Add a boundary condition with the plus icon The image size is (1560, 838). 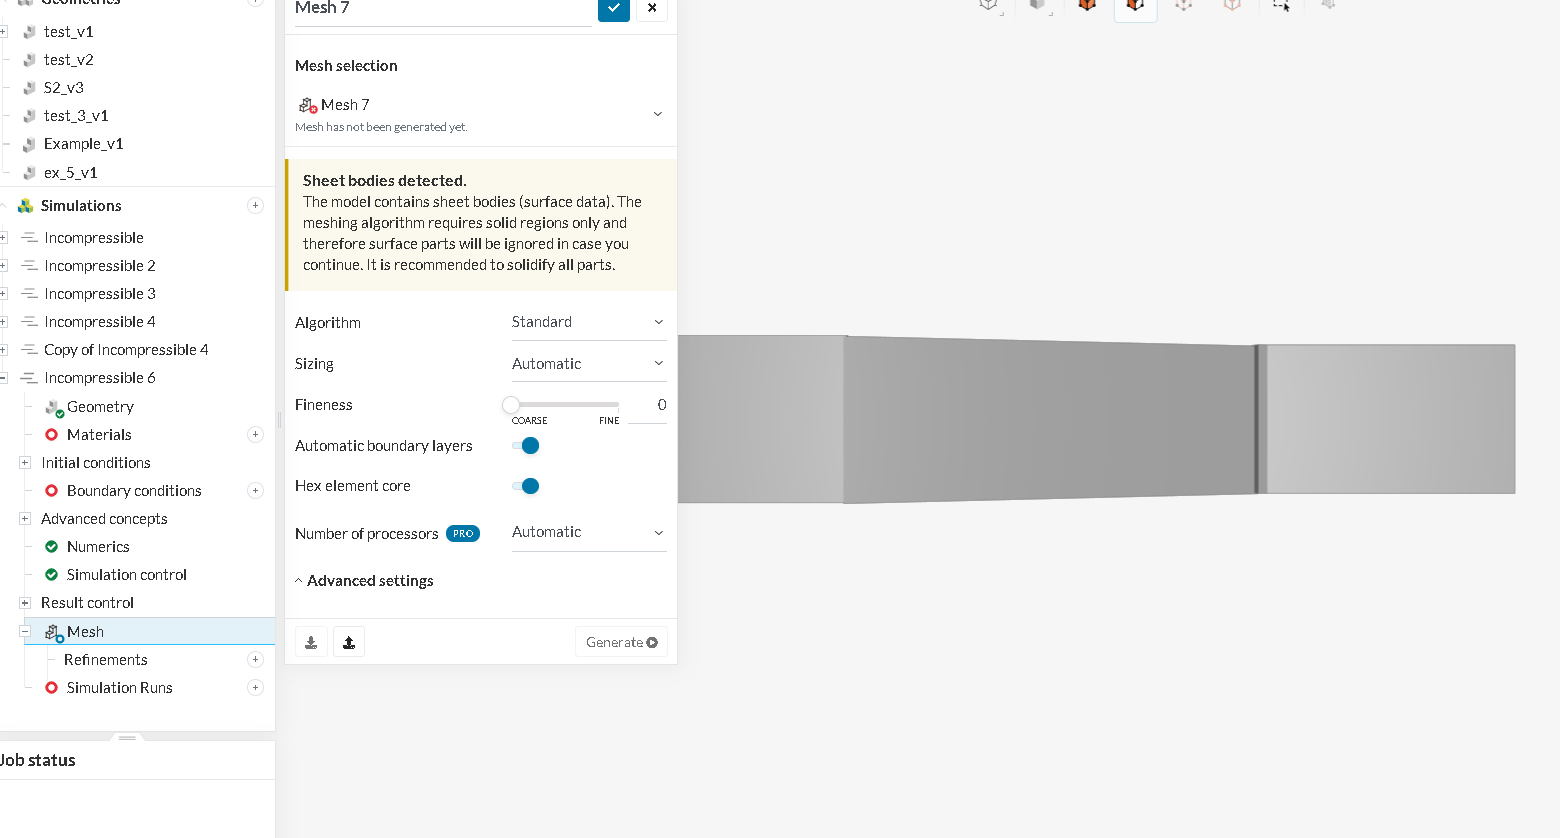(255, 490)
